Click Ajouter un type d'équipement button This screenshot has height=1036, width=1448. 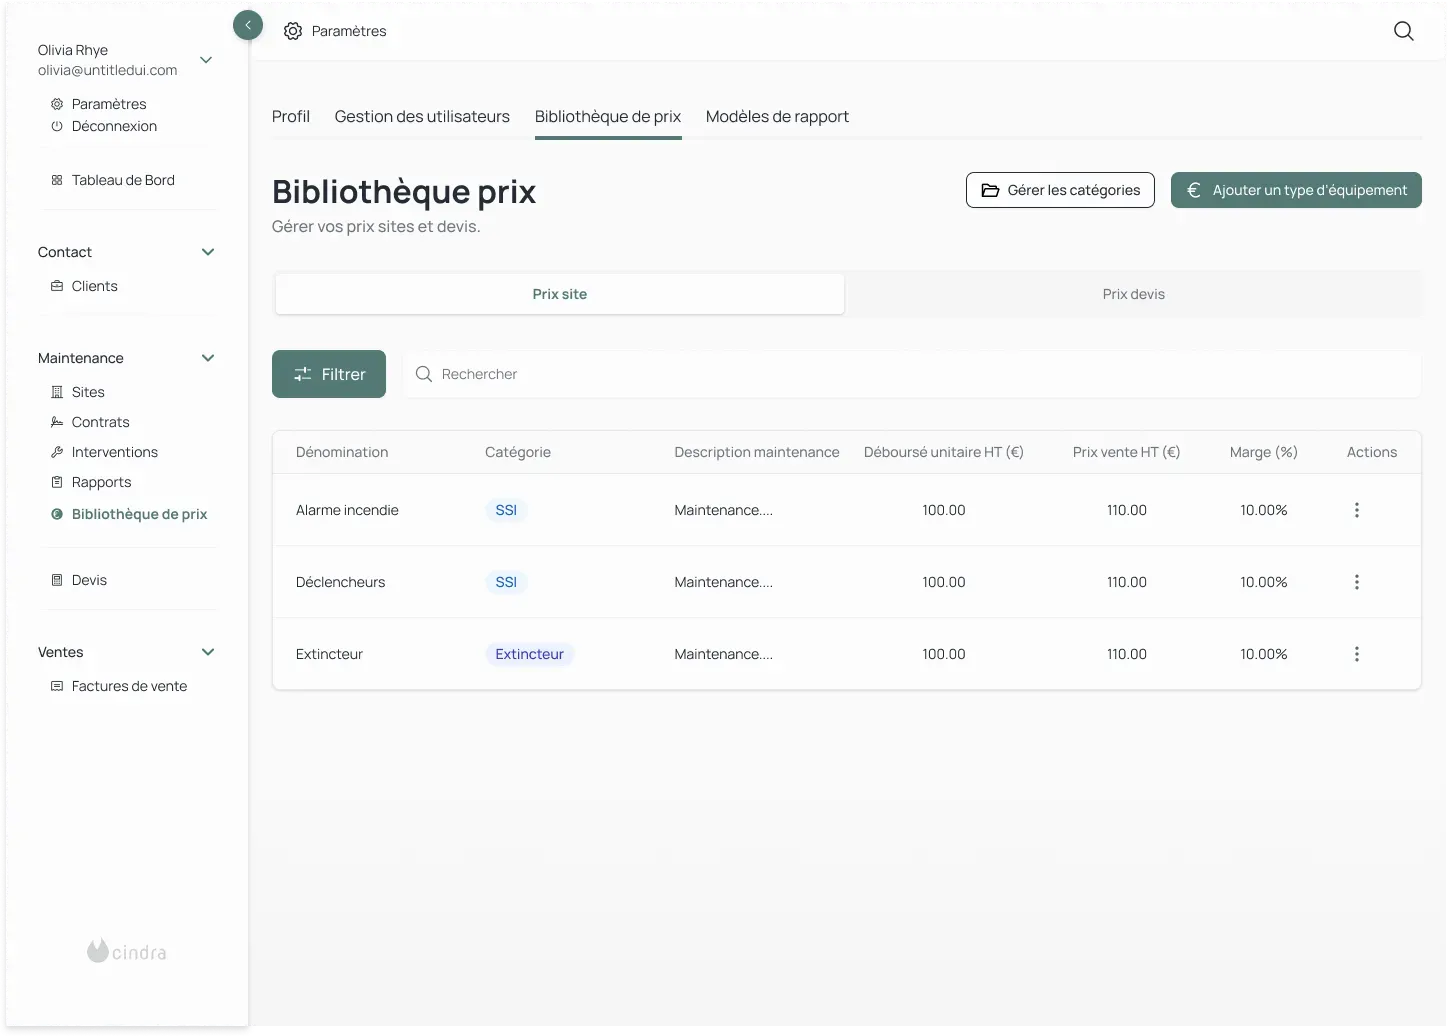(x=1296, y=190)
